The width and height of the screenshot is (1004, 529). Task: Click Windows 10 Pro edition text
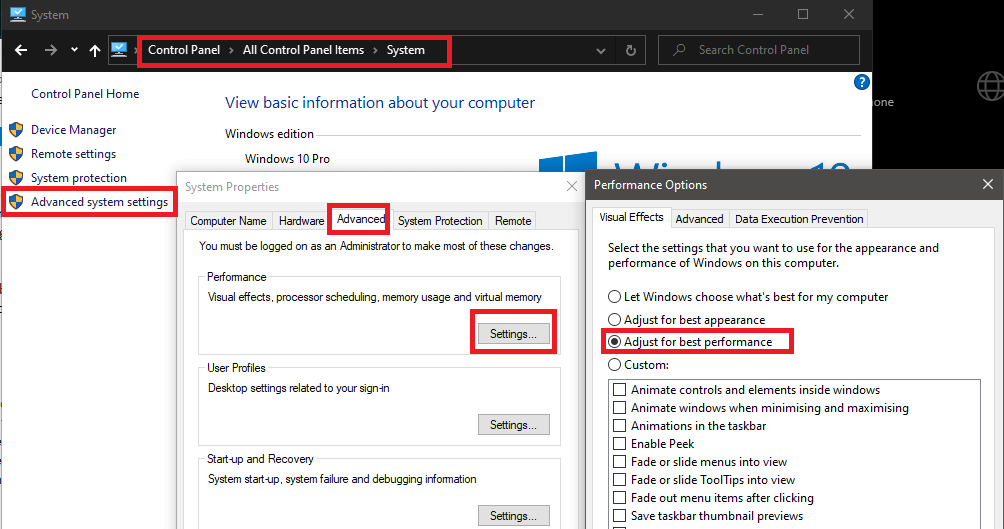click(287, 159)
